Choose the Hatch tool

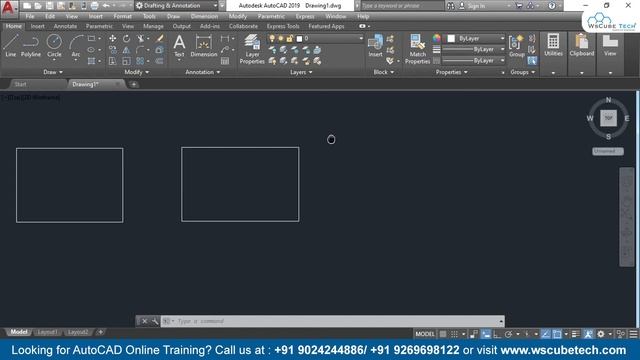pyautogui.click(x=91, y=61)
